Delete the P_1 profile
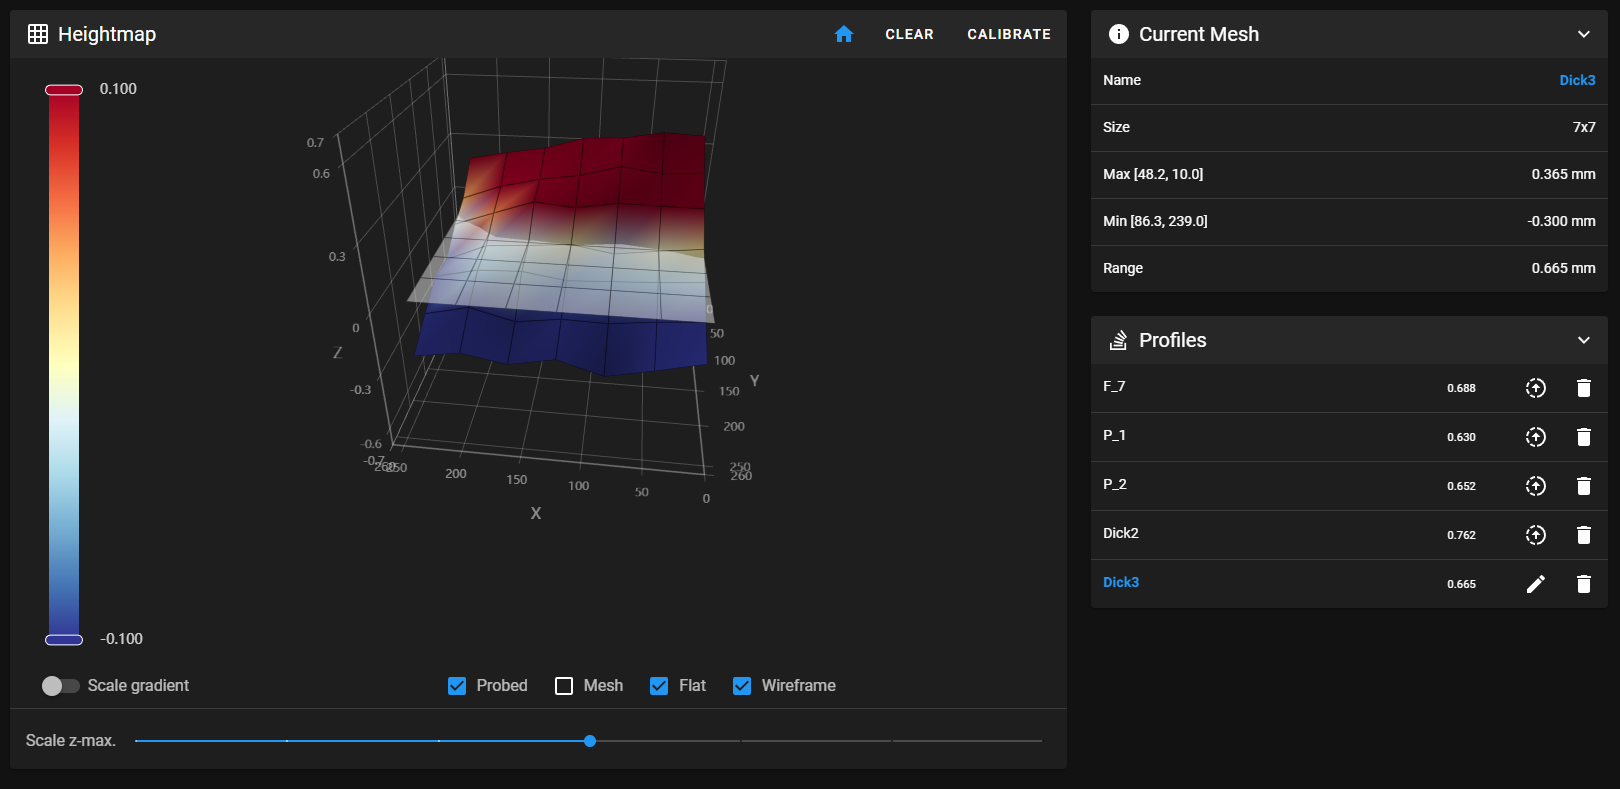This screenshot has width=1620, height=789. pyautogui.click(x=1584, y=437)
